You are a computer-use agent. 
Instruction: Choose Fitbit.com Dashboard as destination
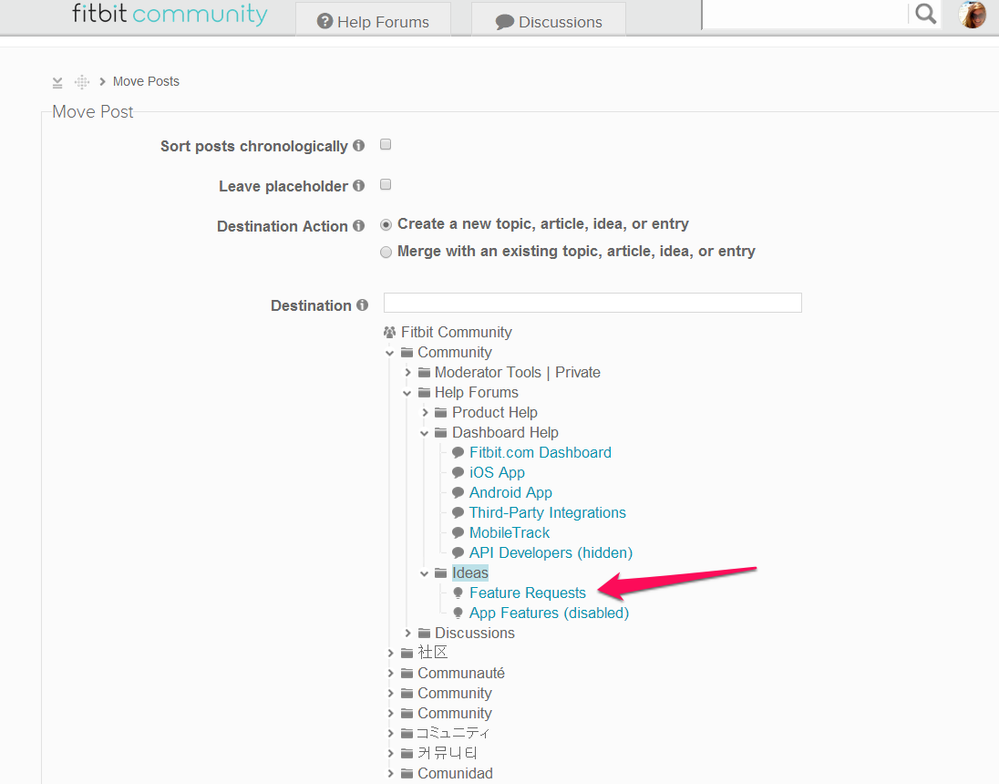(540, 452)
